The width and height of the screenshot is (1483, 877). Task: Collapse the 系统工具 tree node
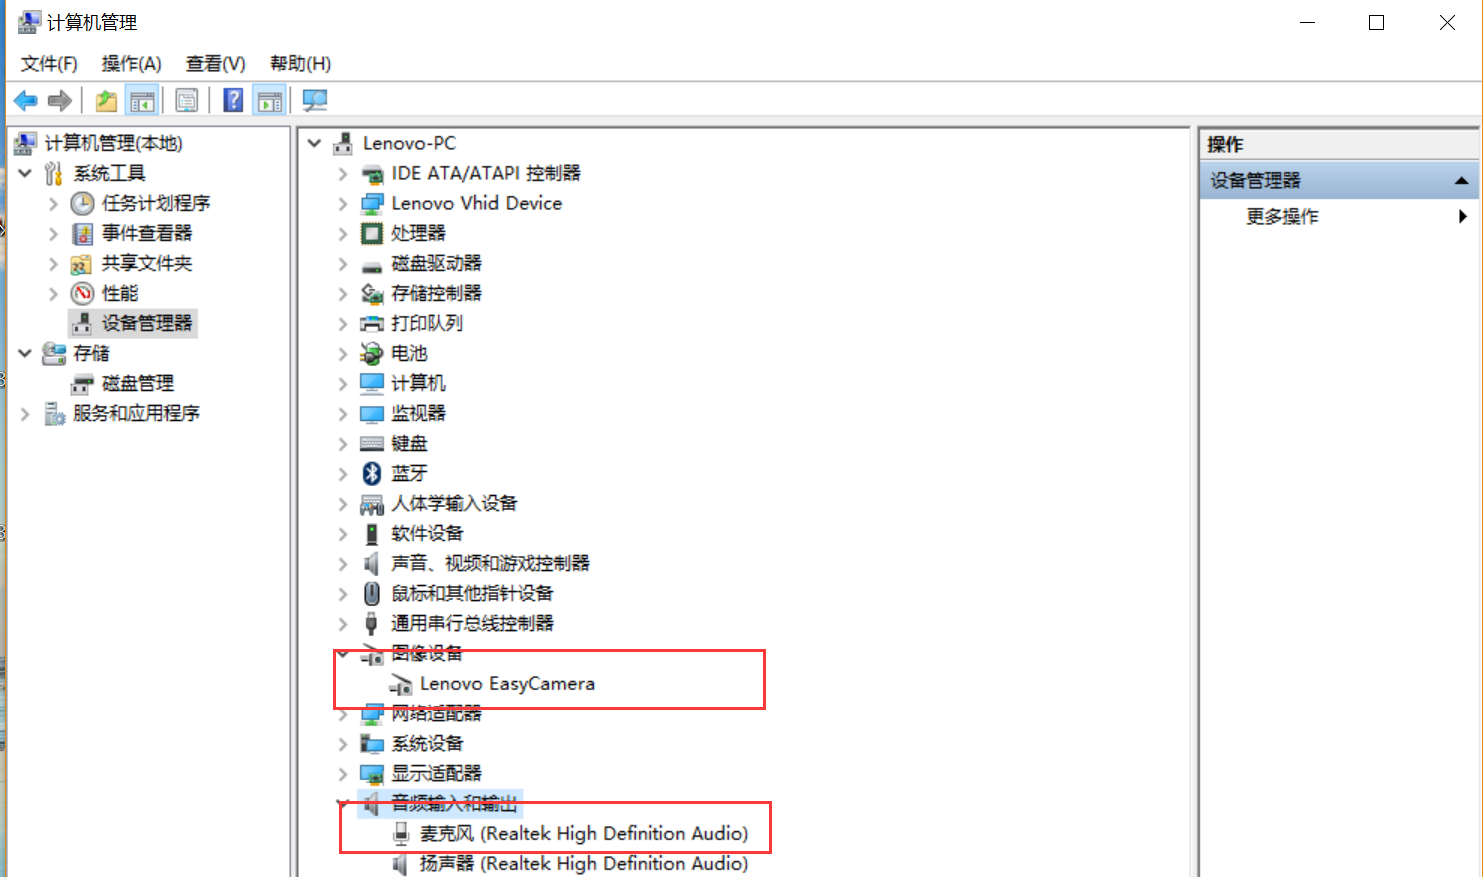tap(25, 173)
